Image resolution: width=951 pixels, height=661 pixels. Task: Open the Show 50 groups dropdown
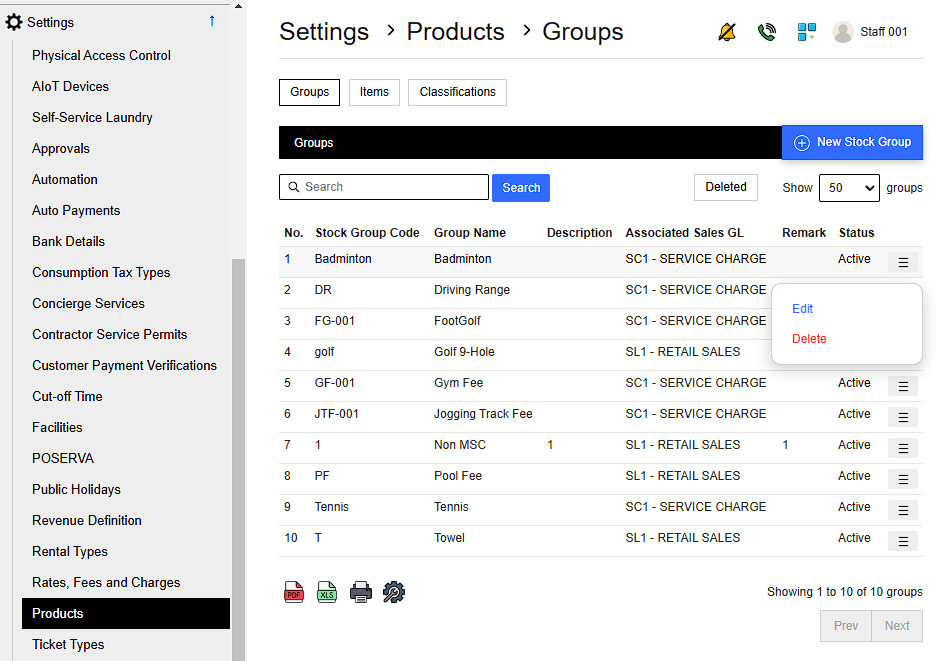848,188
